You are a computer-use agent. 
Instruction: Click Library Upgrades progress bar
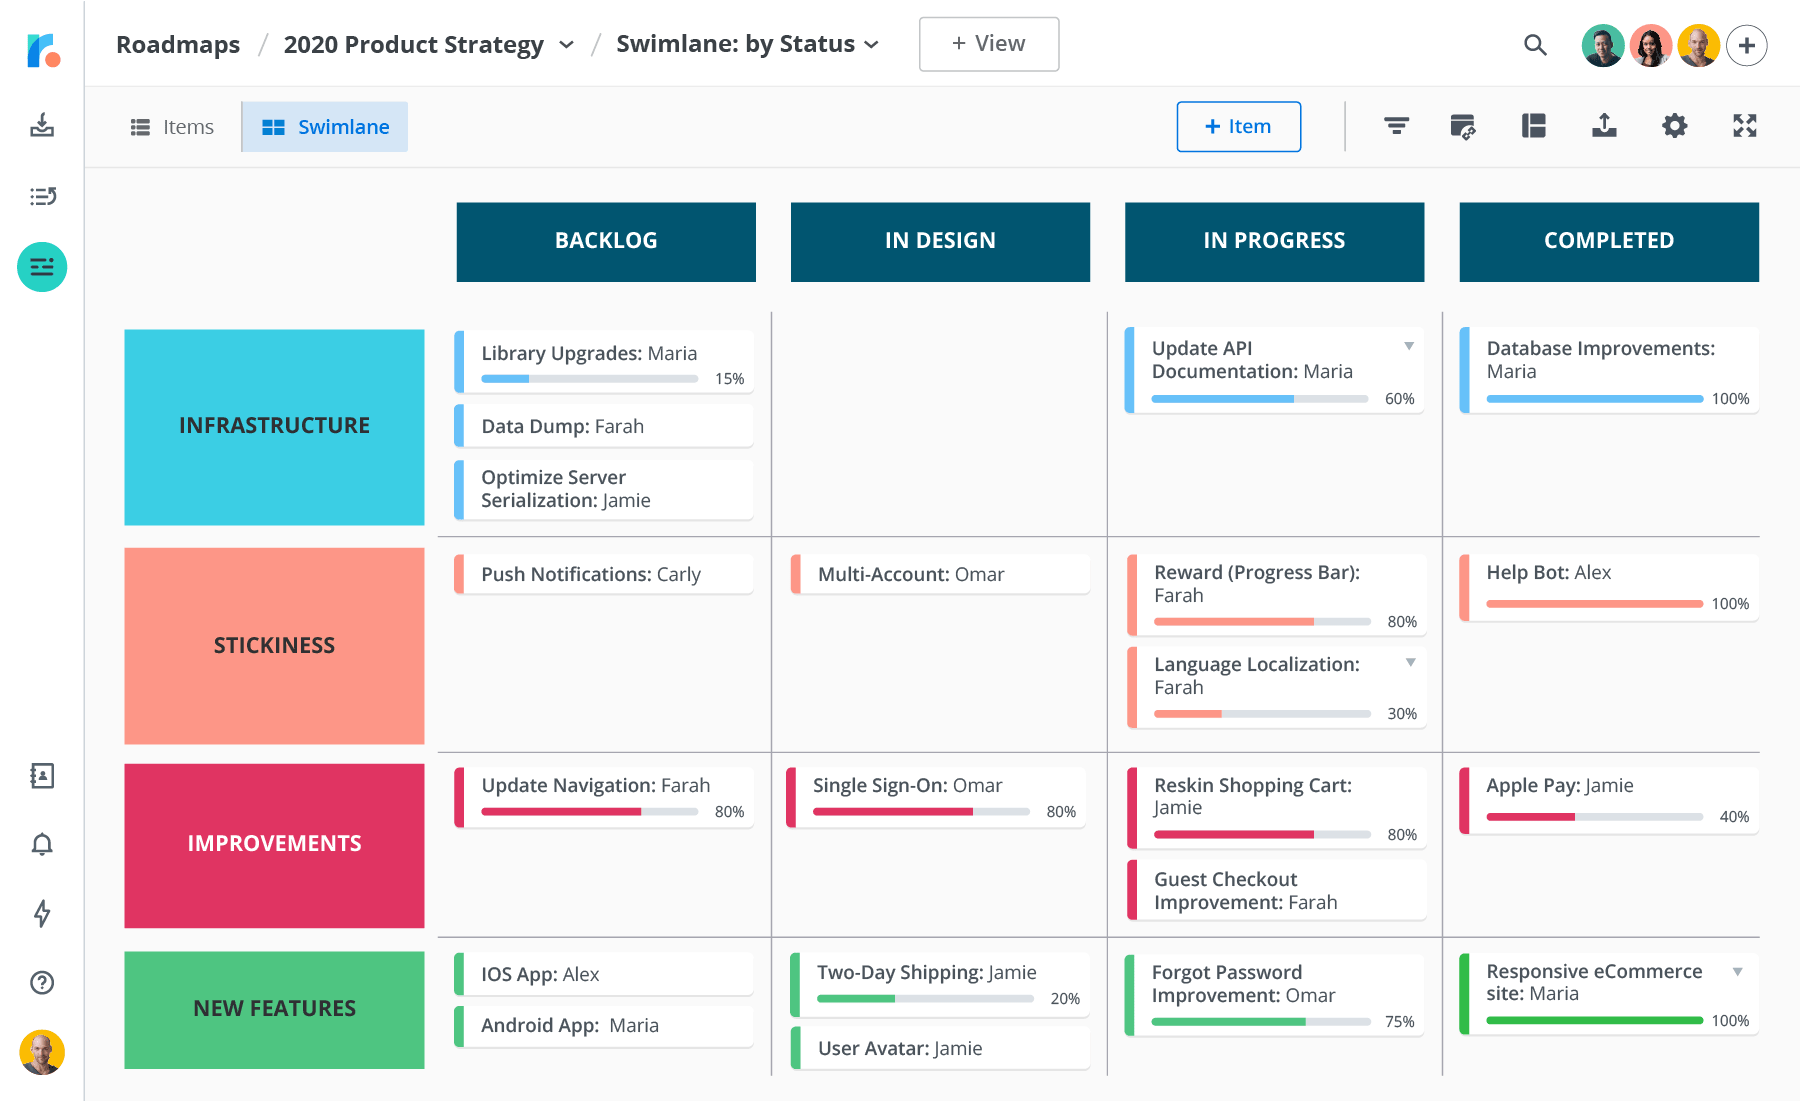point(589,379)
